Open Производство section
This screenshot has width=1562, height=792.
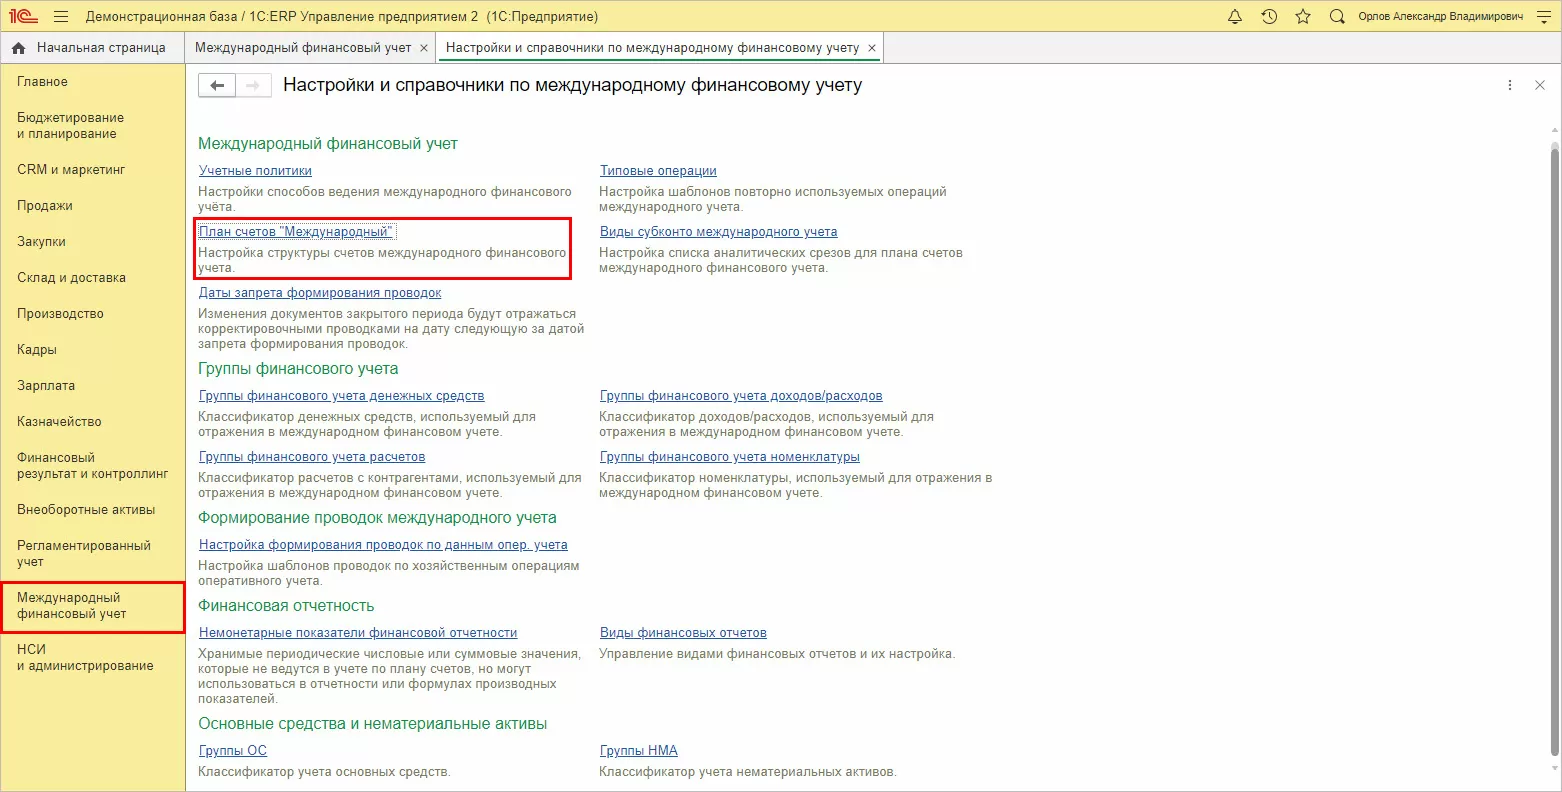click(61, 314)
